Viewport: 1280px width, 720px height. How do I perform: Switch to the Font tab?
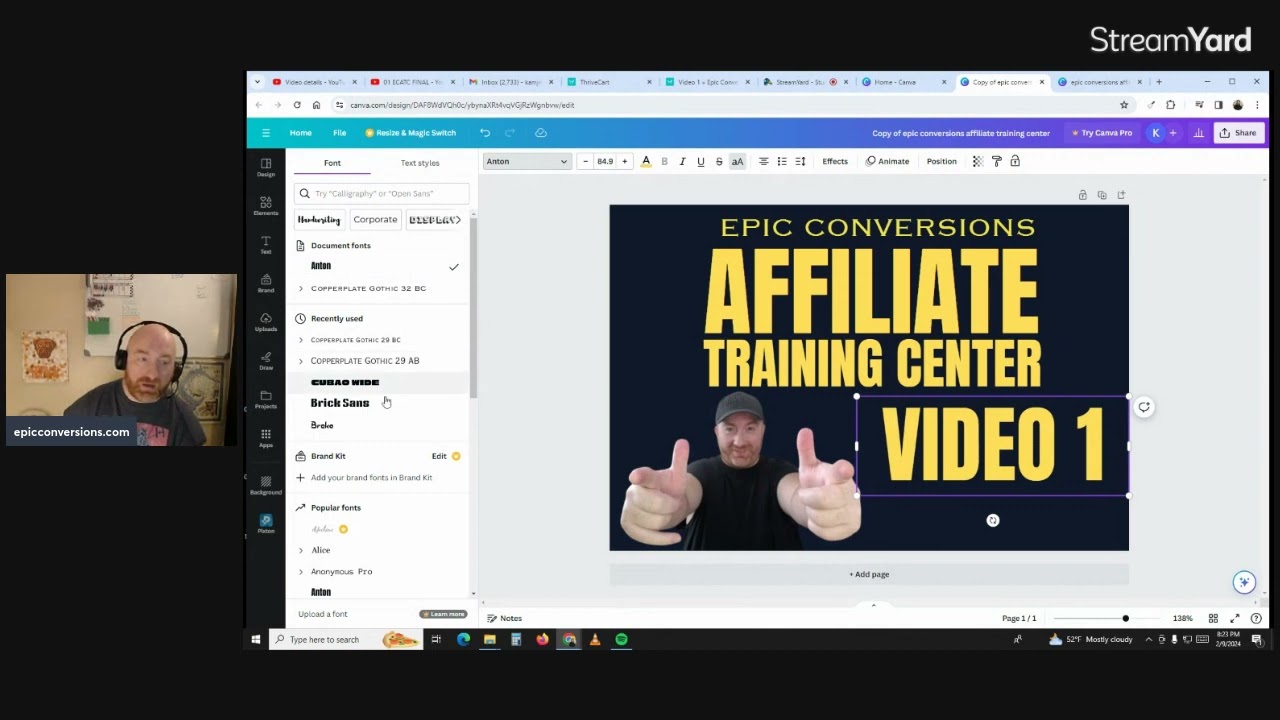click(332, 163)
